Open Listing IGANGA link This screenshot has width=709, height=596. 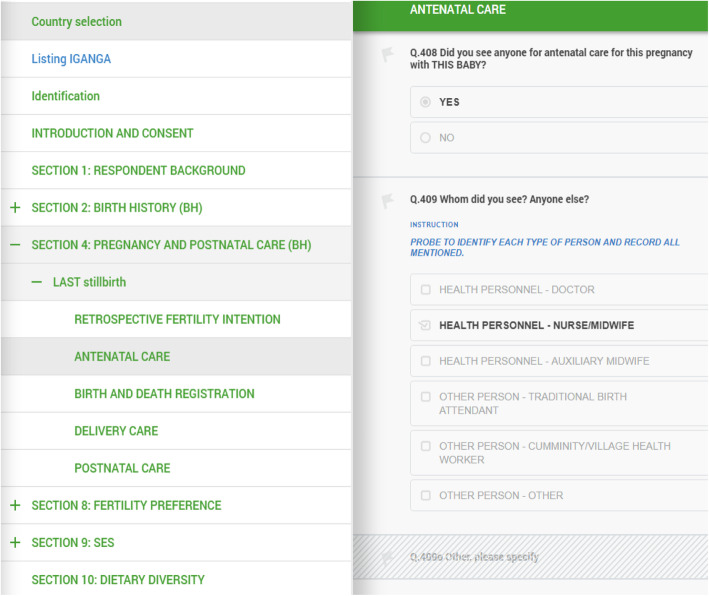[x=71, y=59]
